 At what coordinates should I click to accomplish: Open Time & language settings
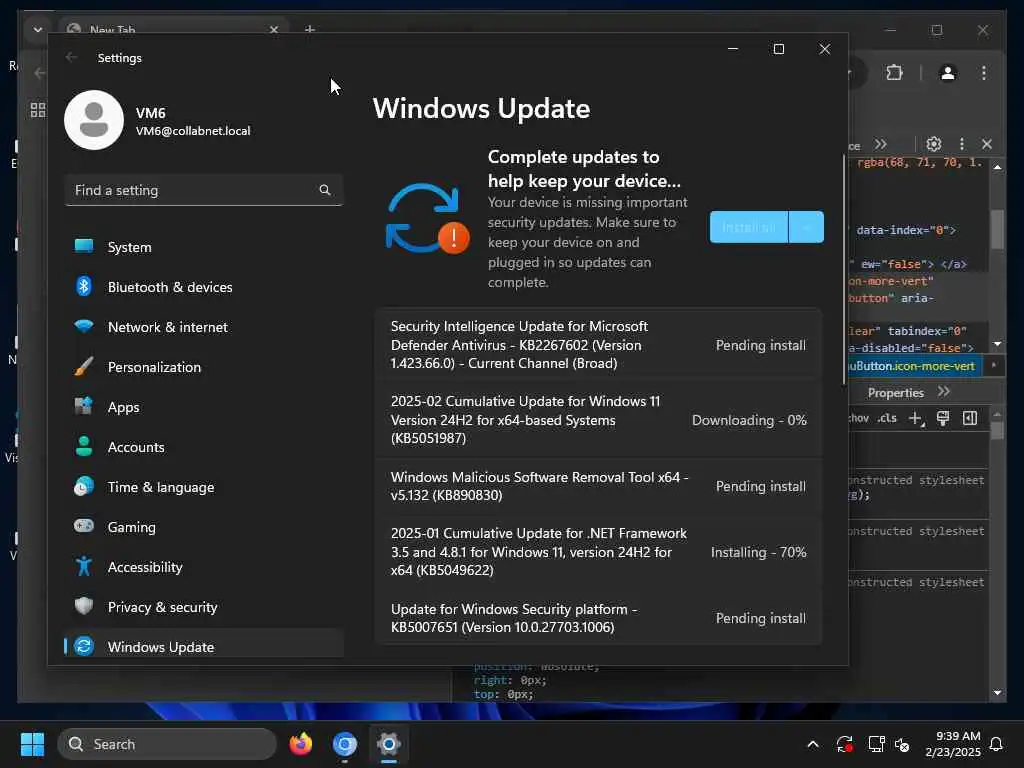point(204,487)
